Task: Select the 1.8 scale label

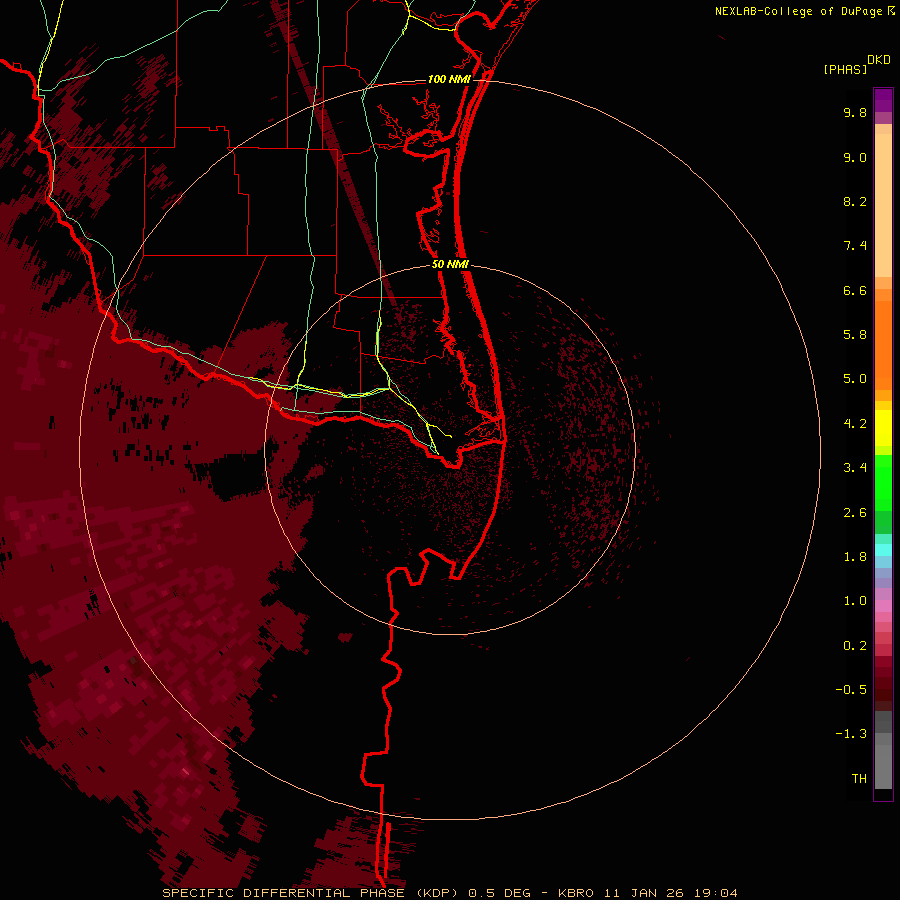Action: click(855, 557)
